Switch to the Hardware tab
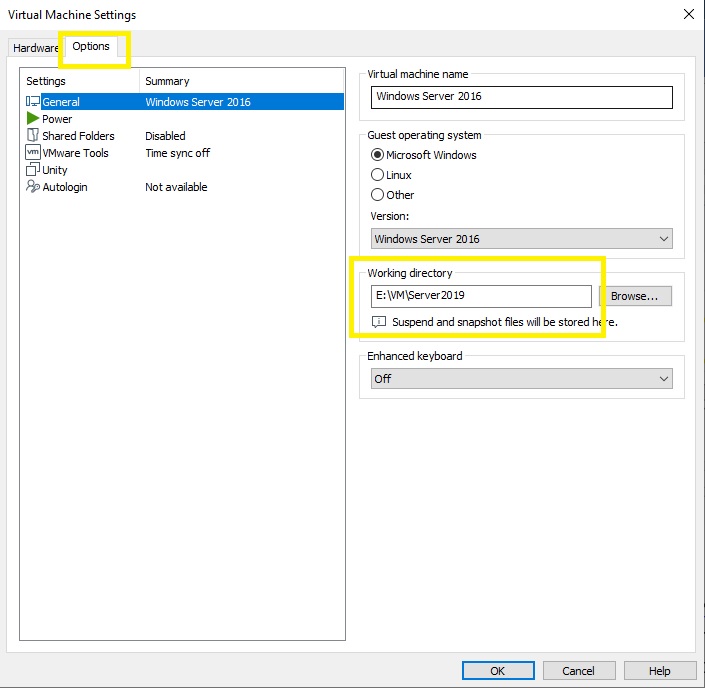 tap(35, 48)
